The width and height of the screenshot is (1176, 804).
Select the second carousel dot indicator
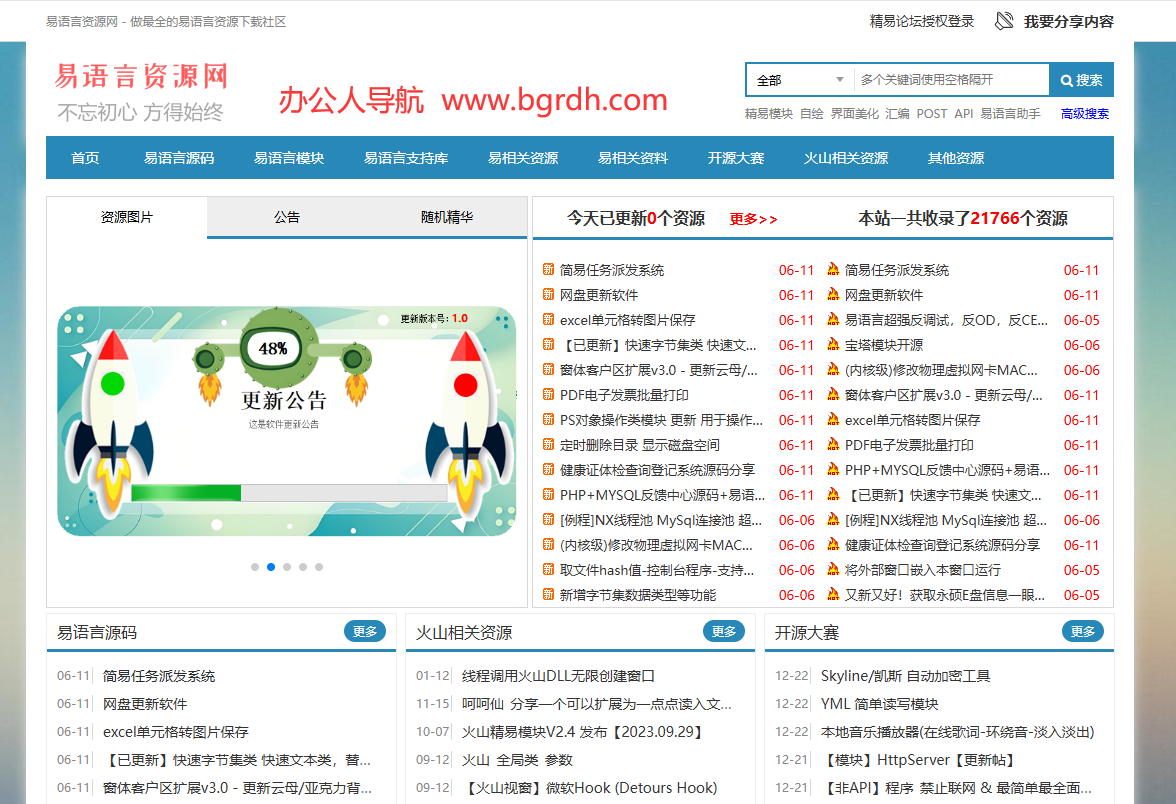271,567
